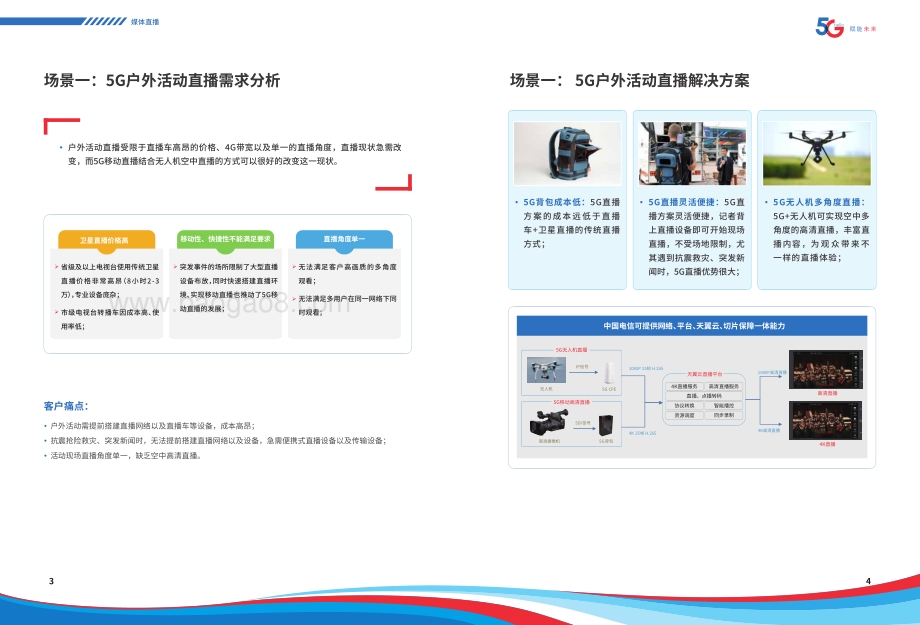
Task: Click the 客户痛点 heading
Action: coord(66,406)
